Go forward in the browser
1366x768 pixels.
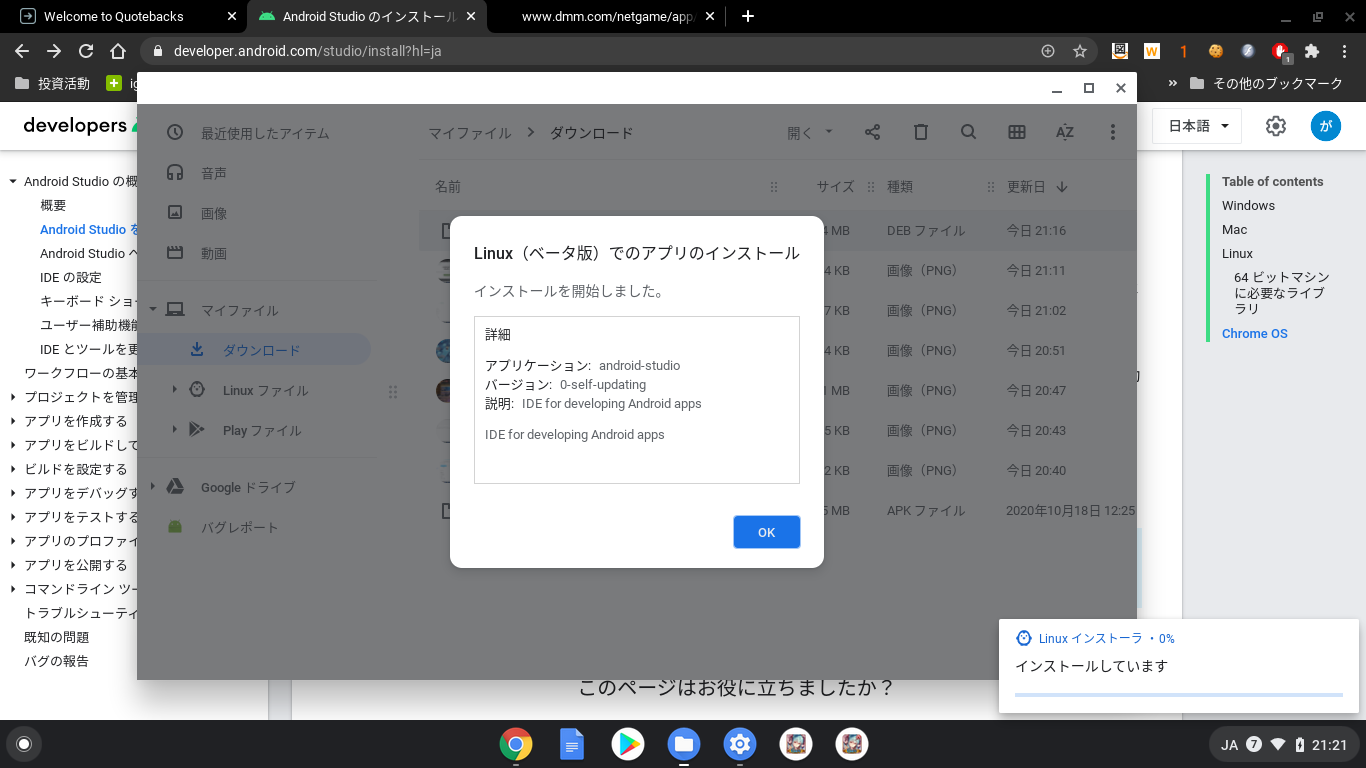[x=54, y=51]
